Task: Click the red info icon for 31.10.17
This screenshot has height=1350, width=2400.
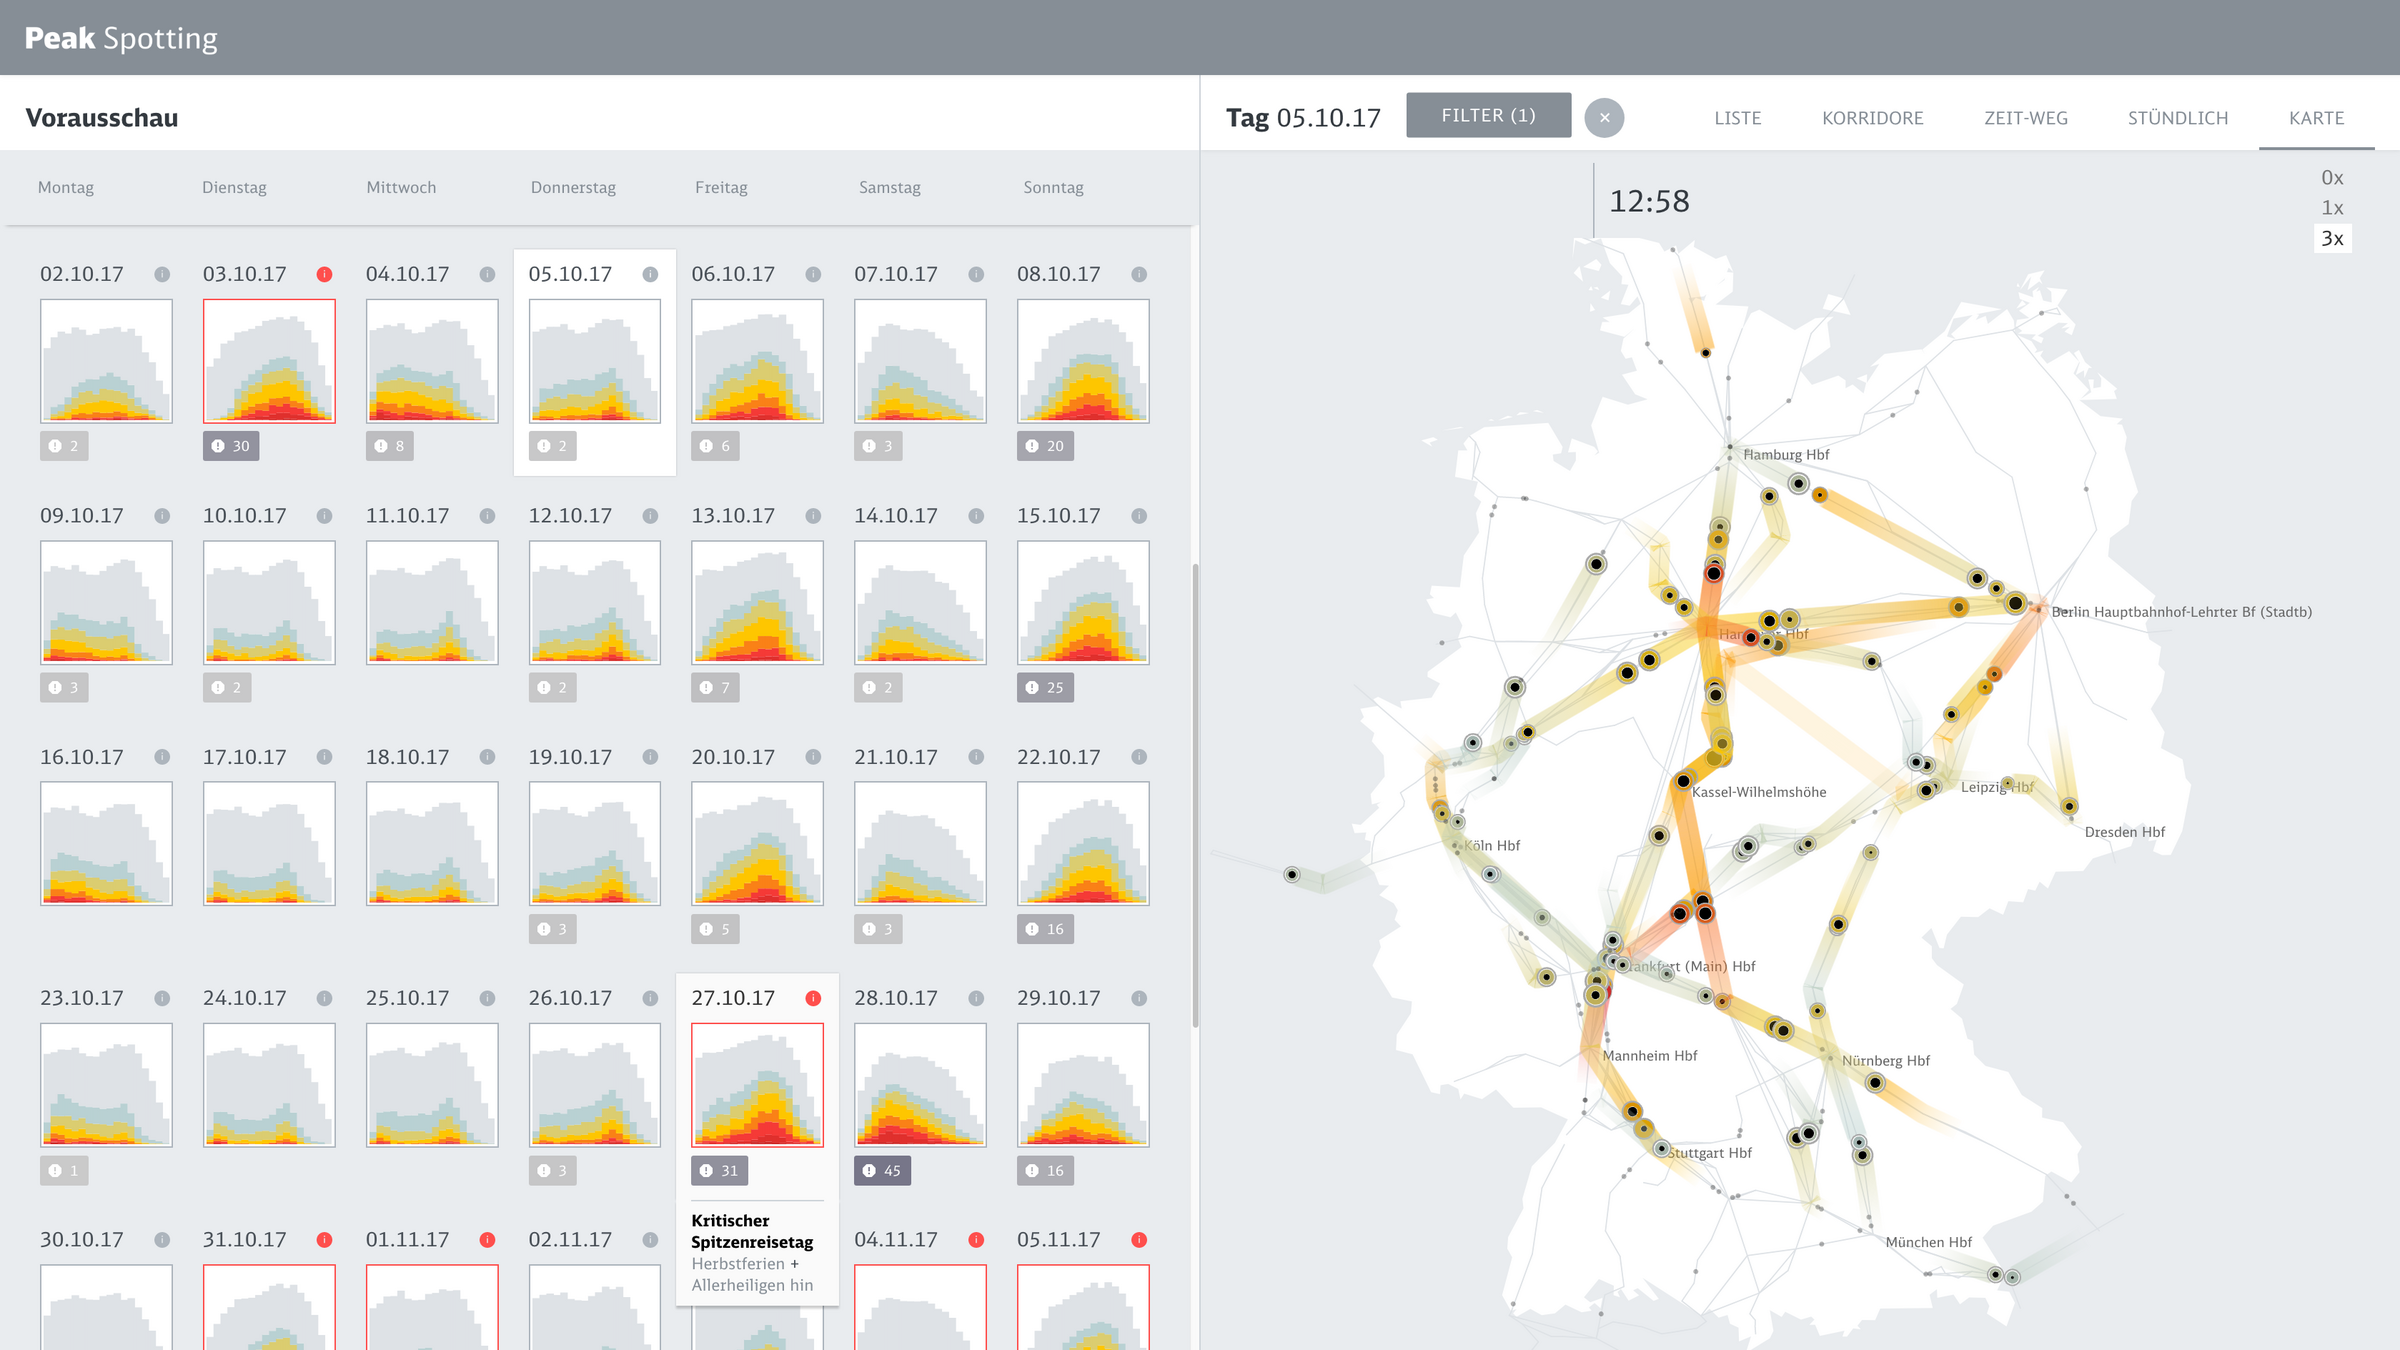Action: point(324,1240)
